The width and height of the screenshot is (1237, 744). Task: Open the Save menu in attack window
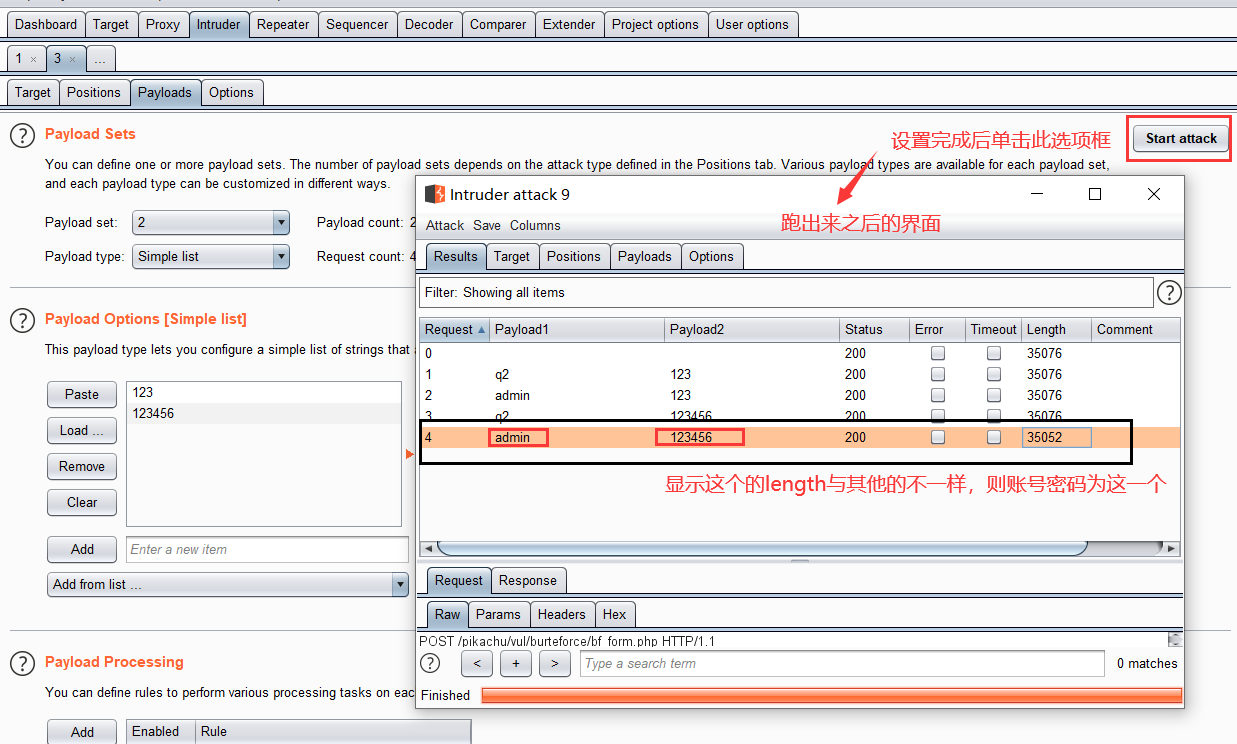coord(487,225)
